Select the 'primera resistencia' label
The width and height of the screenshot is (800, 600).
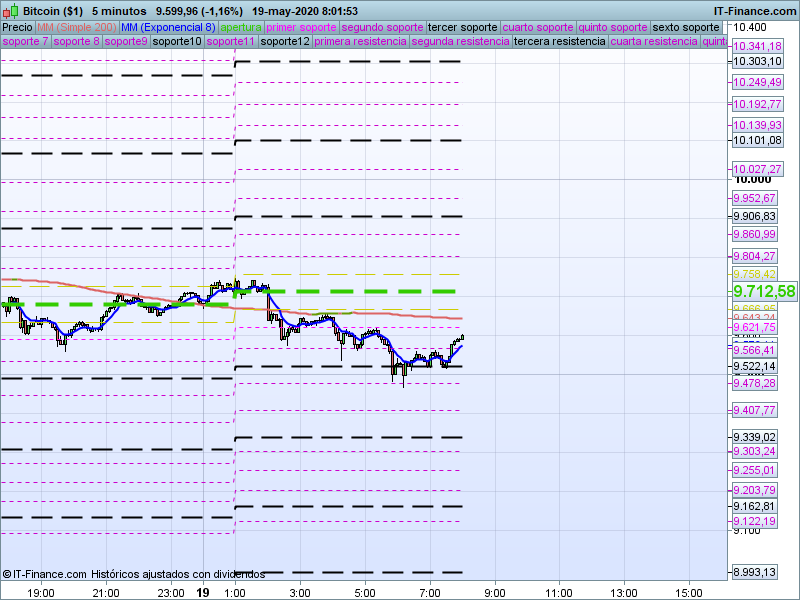[361, 42]
